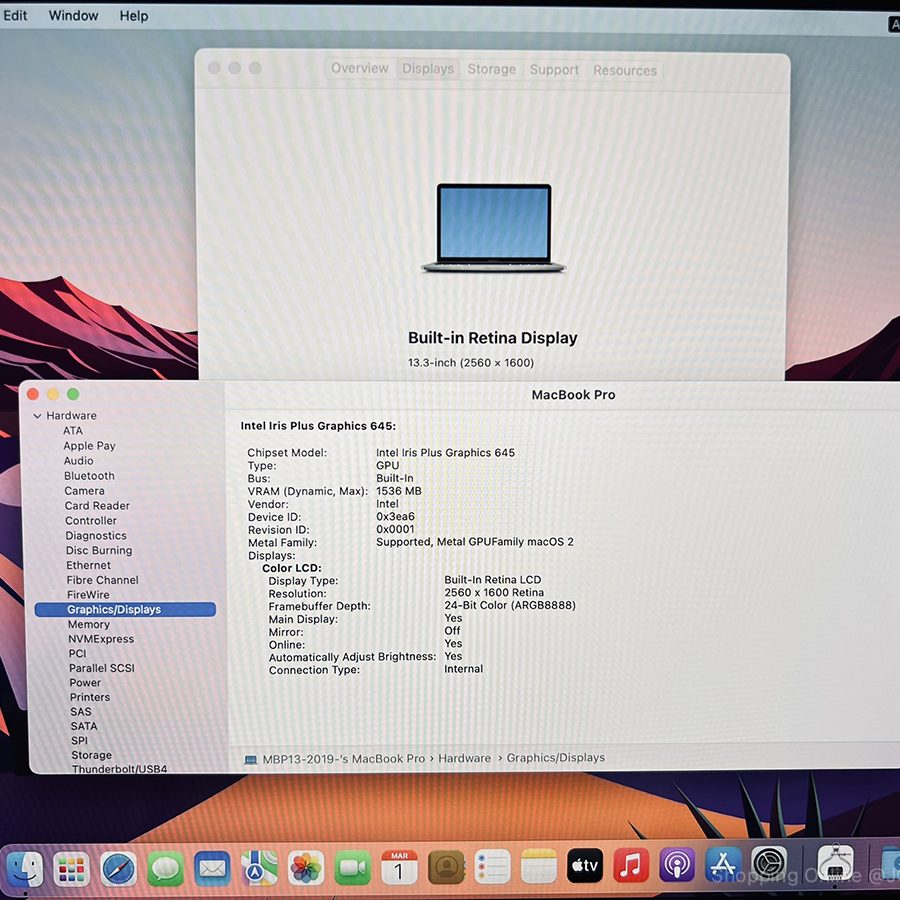Switch to the Overview tab

click(x=360, y=68)
